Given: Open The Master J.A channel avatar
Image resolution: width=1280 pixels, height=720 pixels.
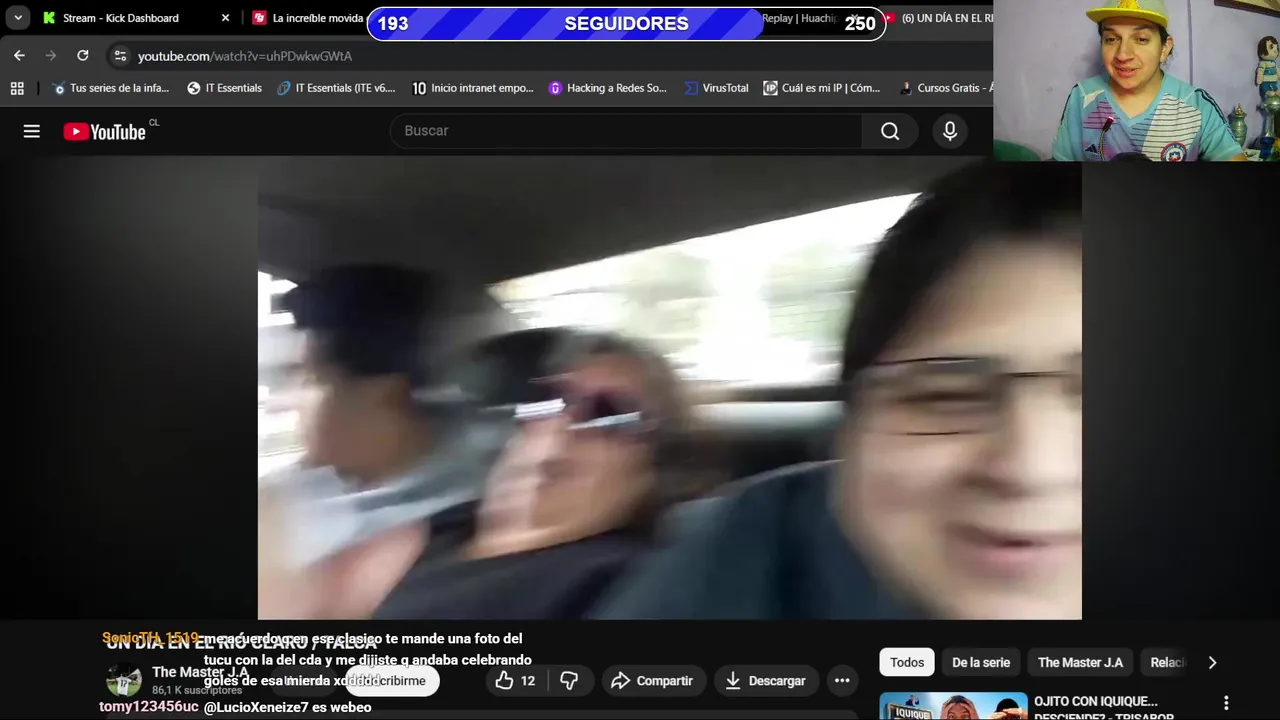Looking at the screenshot, I should pos(124,680).
